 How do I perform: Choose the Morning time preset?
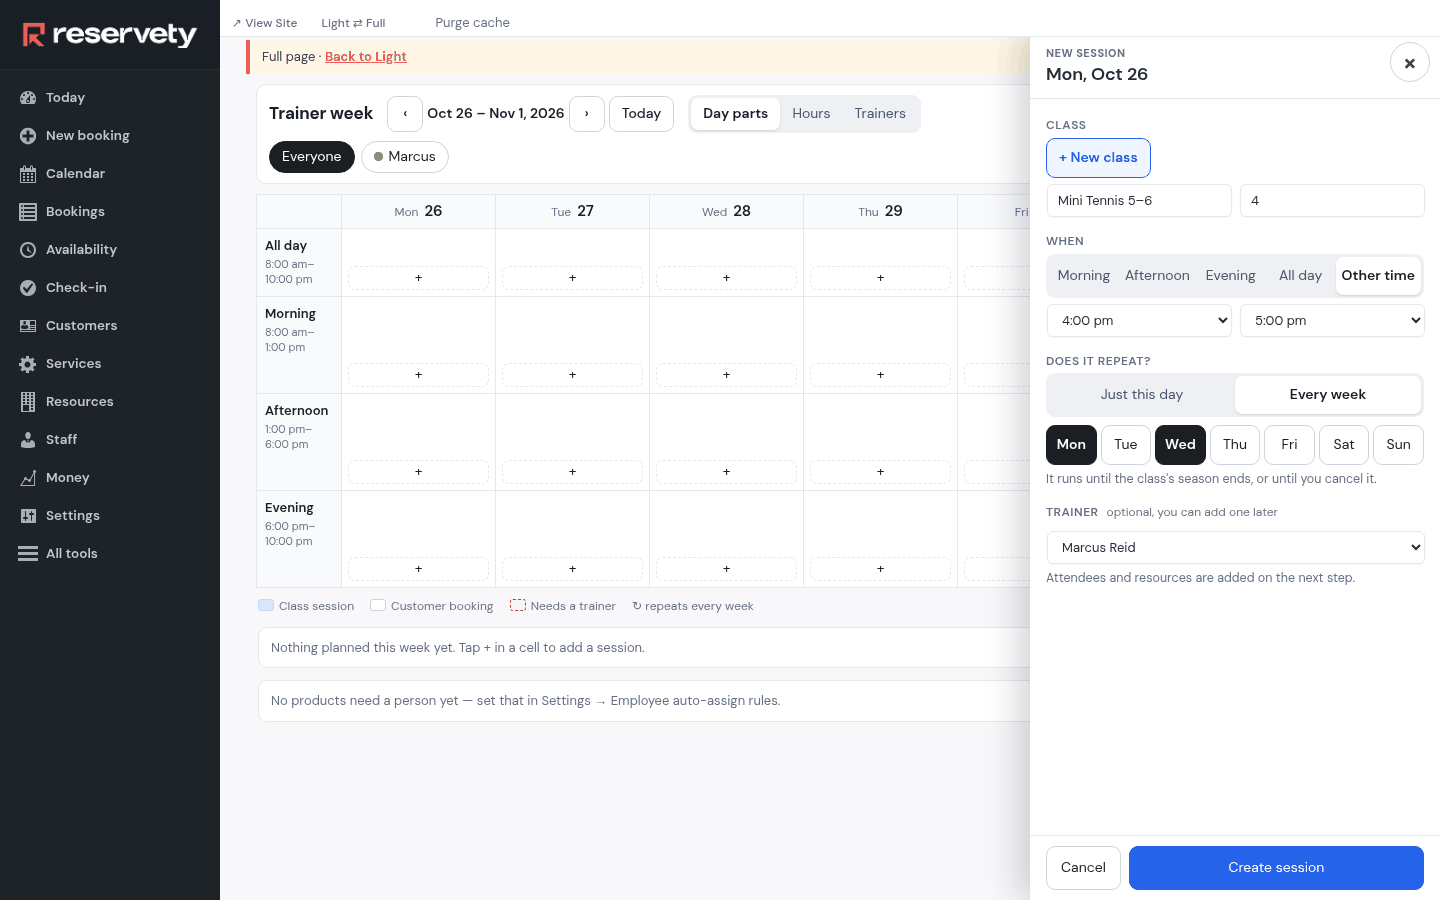tap(1084, 276)
